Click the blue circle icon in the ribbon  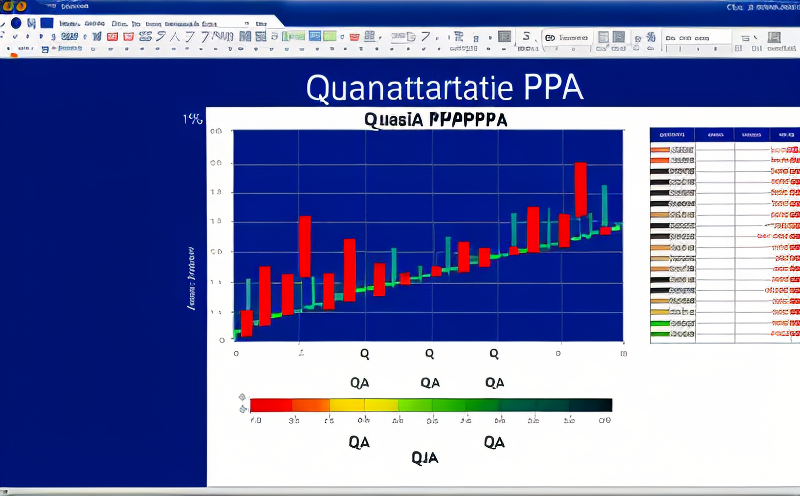point(16,23)
